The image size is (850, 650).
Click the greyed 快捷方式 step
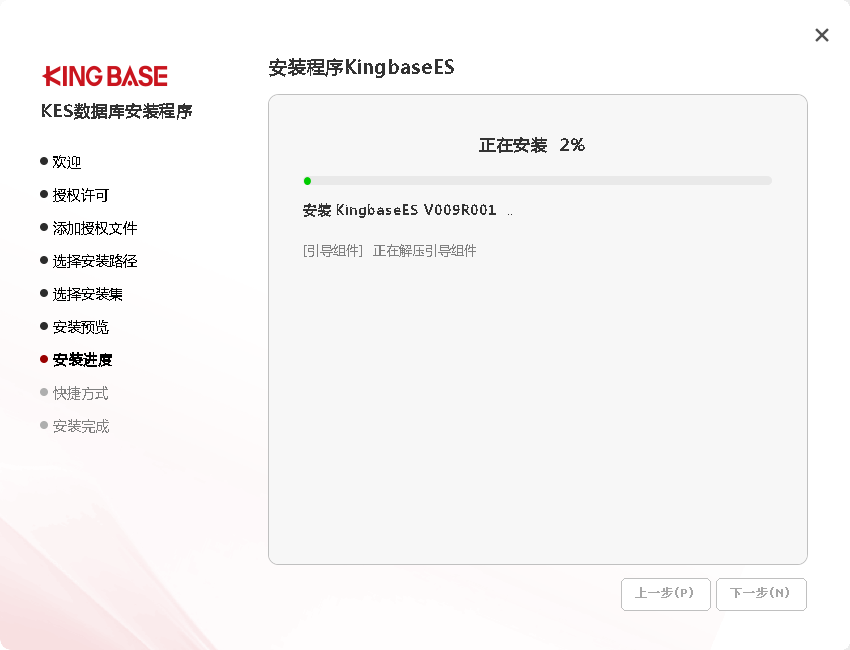click(x=81, y=393)
